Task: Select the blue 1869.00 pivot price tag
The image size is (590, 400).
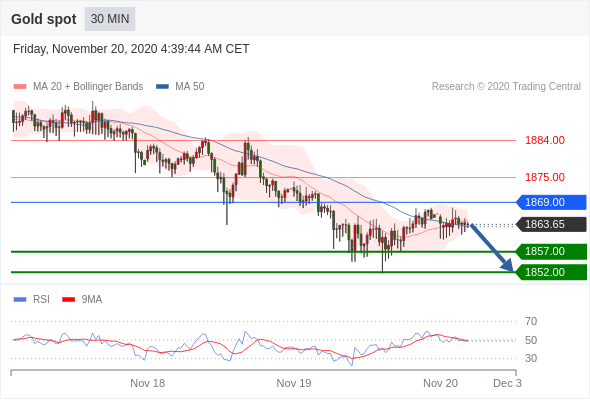Action: [x=551, y=202]
